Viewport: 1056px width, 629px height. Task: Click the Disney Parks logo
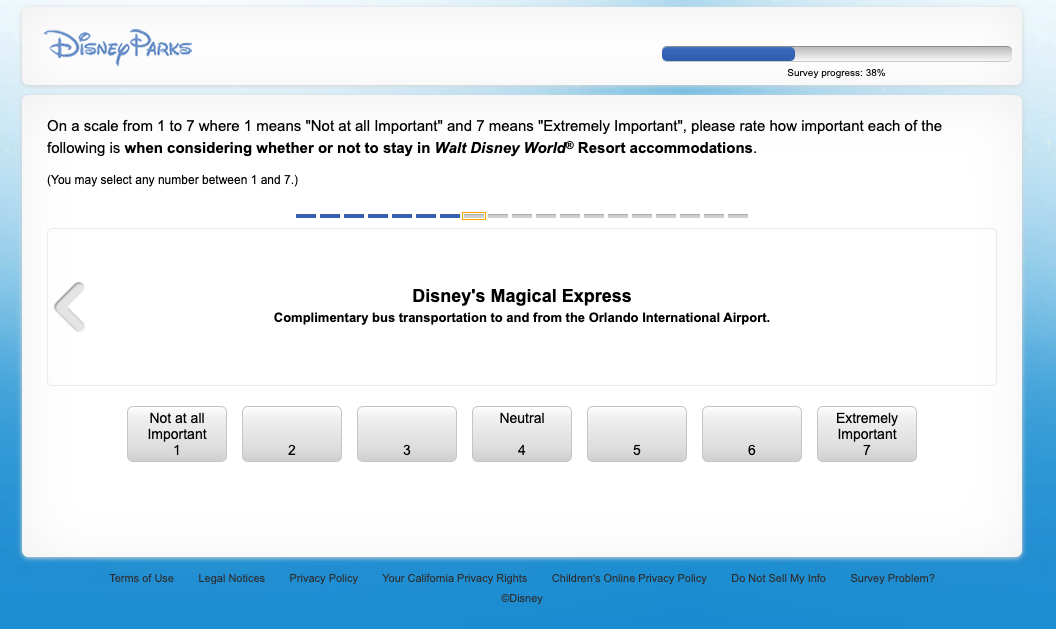[117, 45]
